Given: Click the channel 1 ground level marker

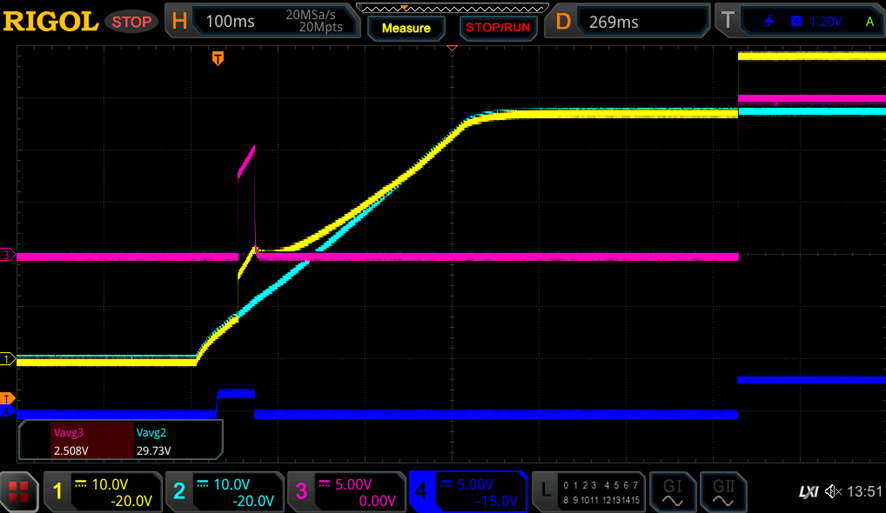Looking at the screenshot, I should (x=7, y=359).
